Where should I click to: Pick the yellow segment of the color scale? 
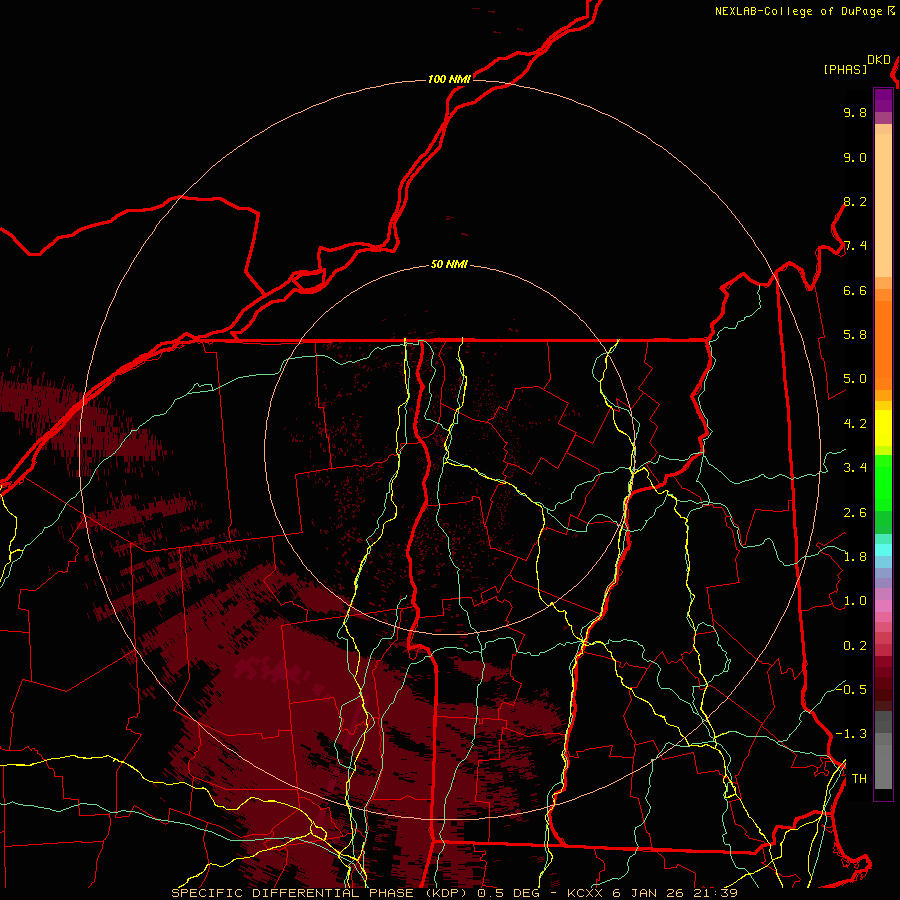(883, 428)
